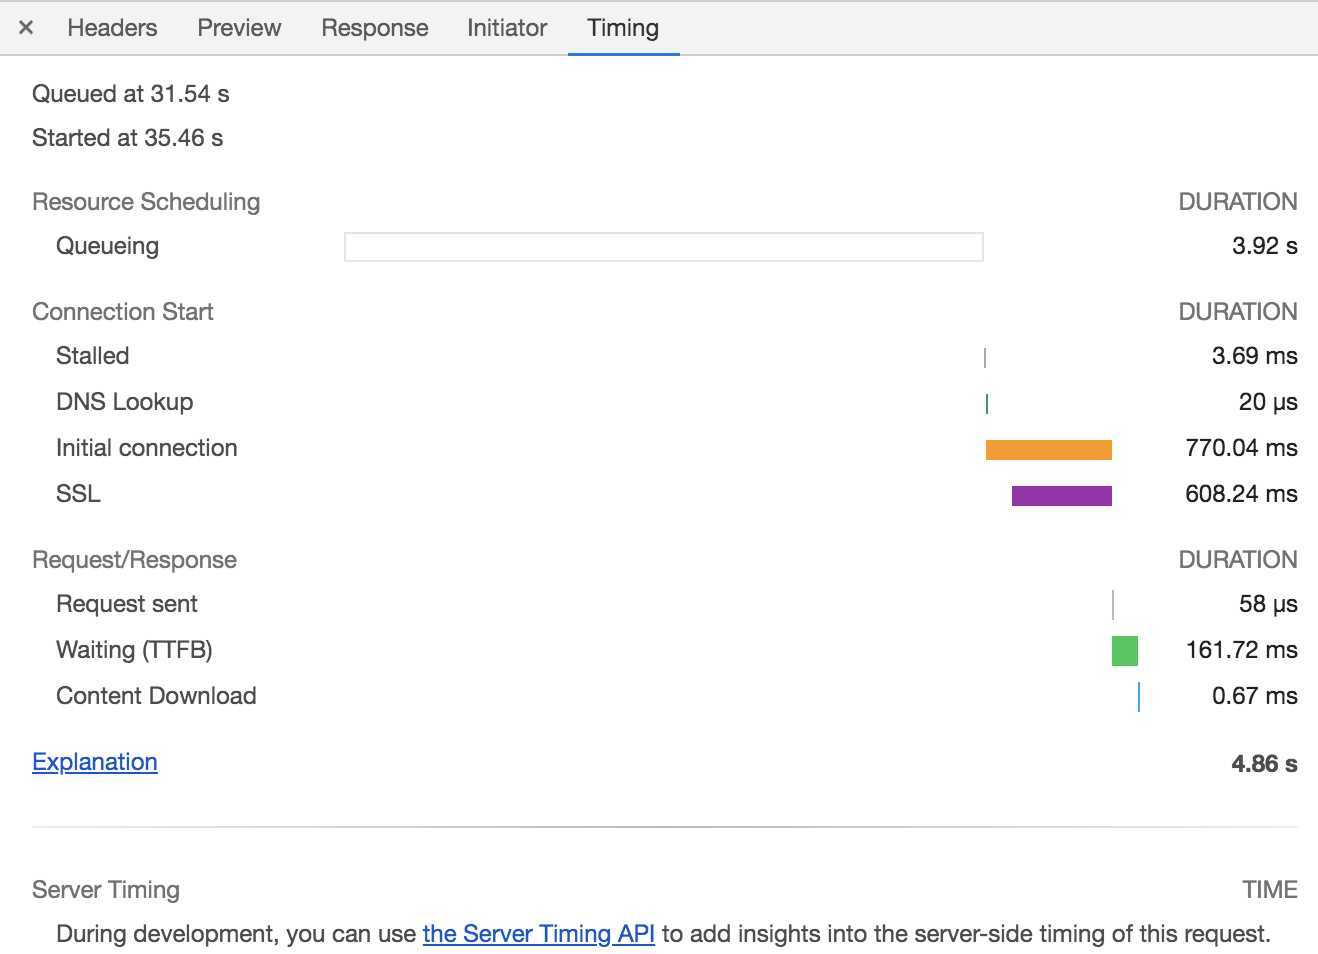Select the Timing tab
1318x954 pixels.
(623, 28)
